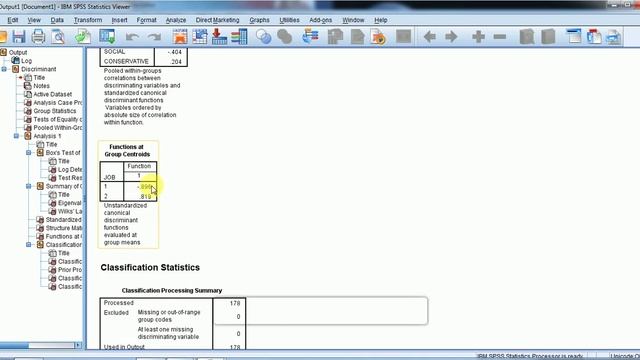Click the Print toolbar icon
The width and height of the screenshot is (640, 360).
click(38, 37)
